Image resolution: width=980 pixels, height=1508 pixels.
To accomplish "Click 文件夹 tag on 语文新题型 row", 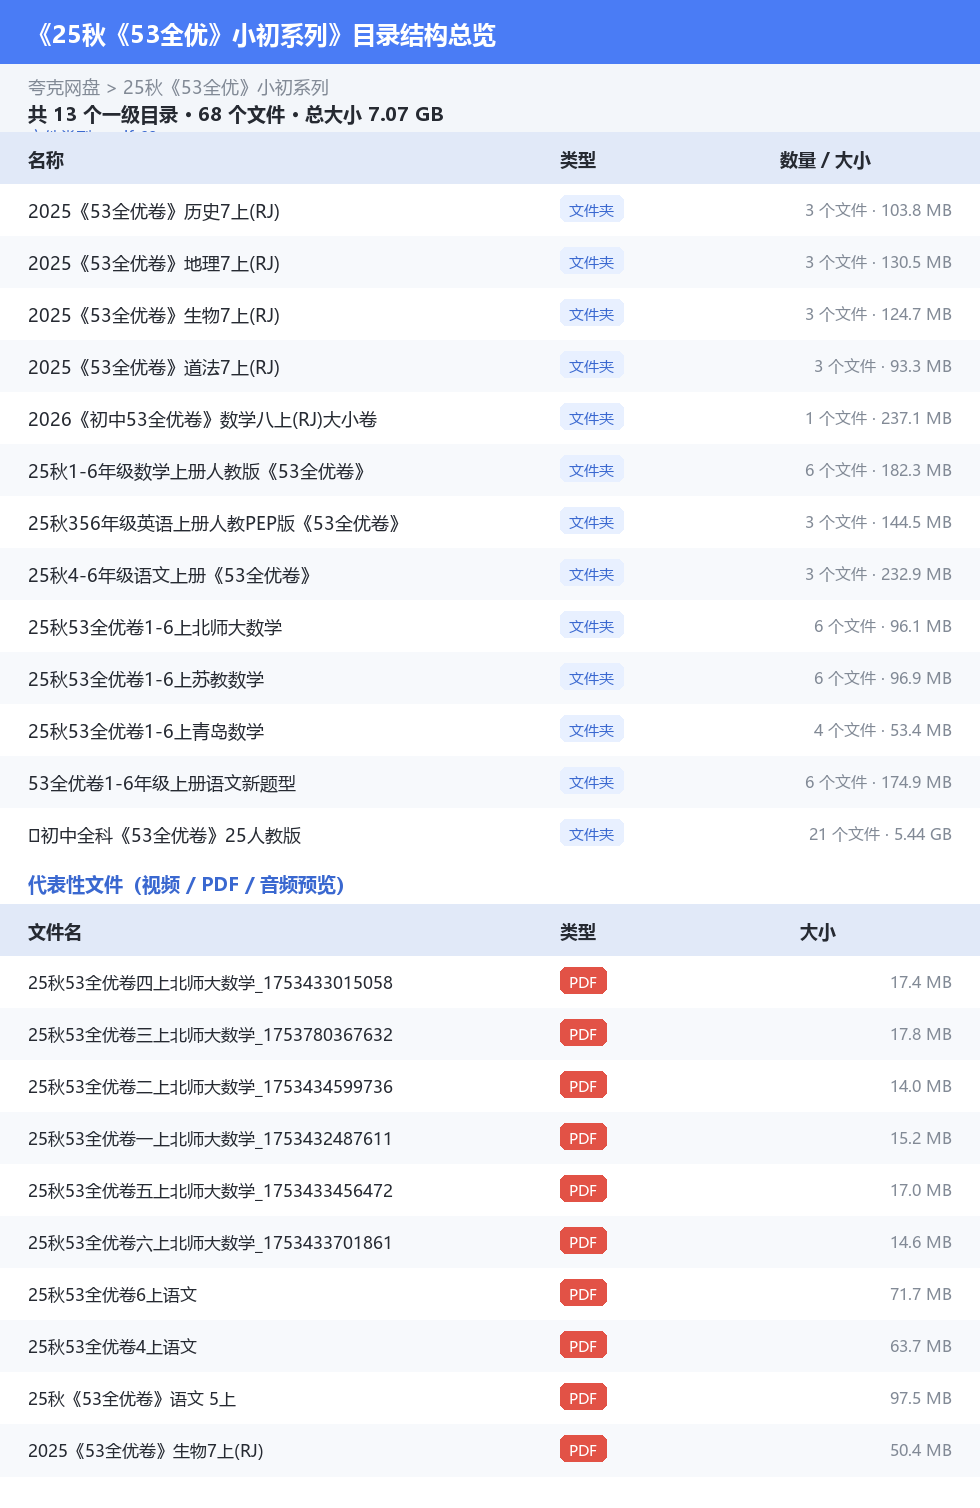I will pyautogui.click(x=592, y=781).
